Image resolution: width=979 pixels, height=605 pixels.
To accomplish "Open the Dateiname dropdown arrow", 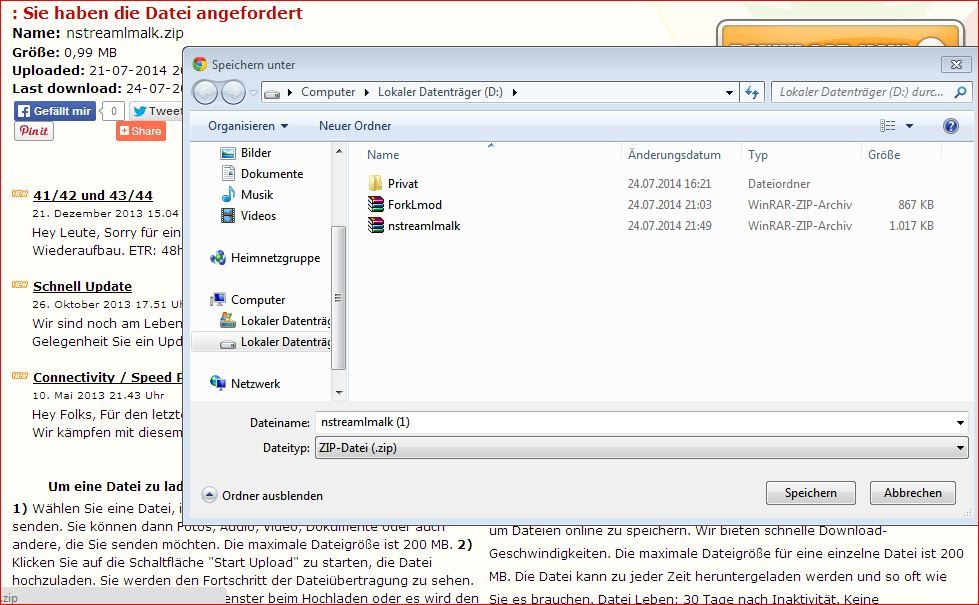I will point(960,423).
